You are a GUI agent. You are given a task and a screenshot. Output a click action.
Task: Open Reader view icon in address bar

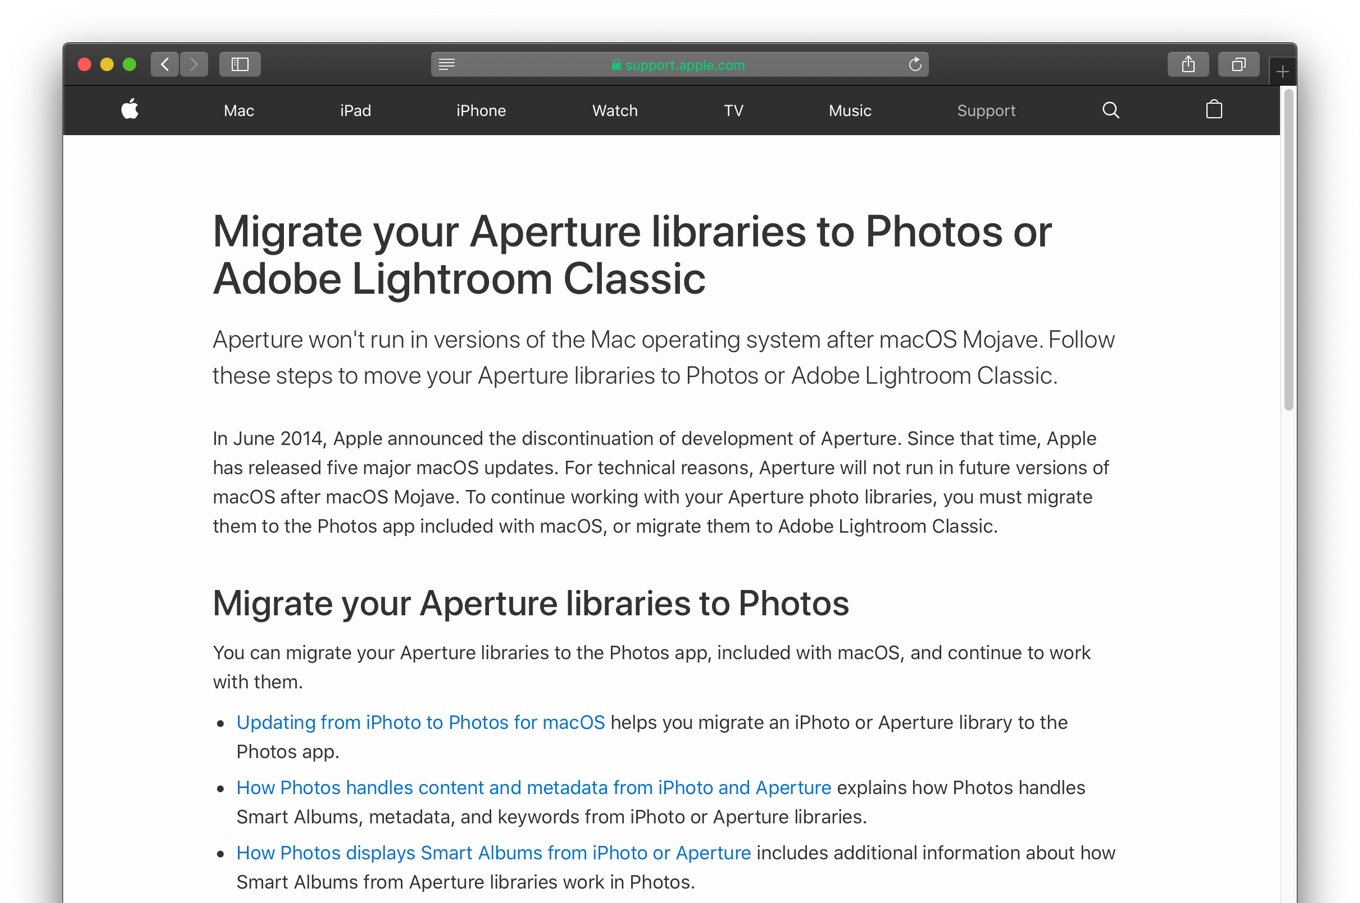click(x=447, y=64)
